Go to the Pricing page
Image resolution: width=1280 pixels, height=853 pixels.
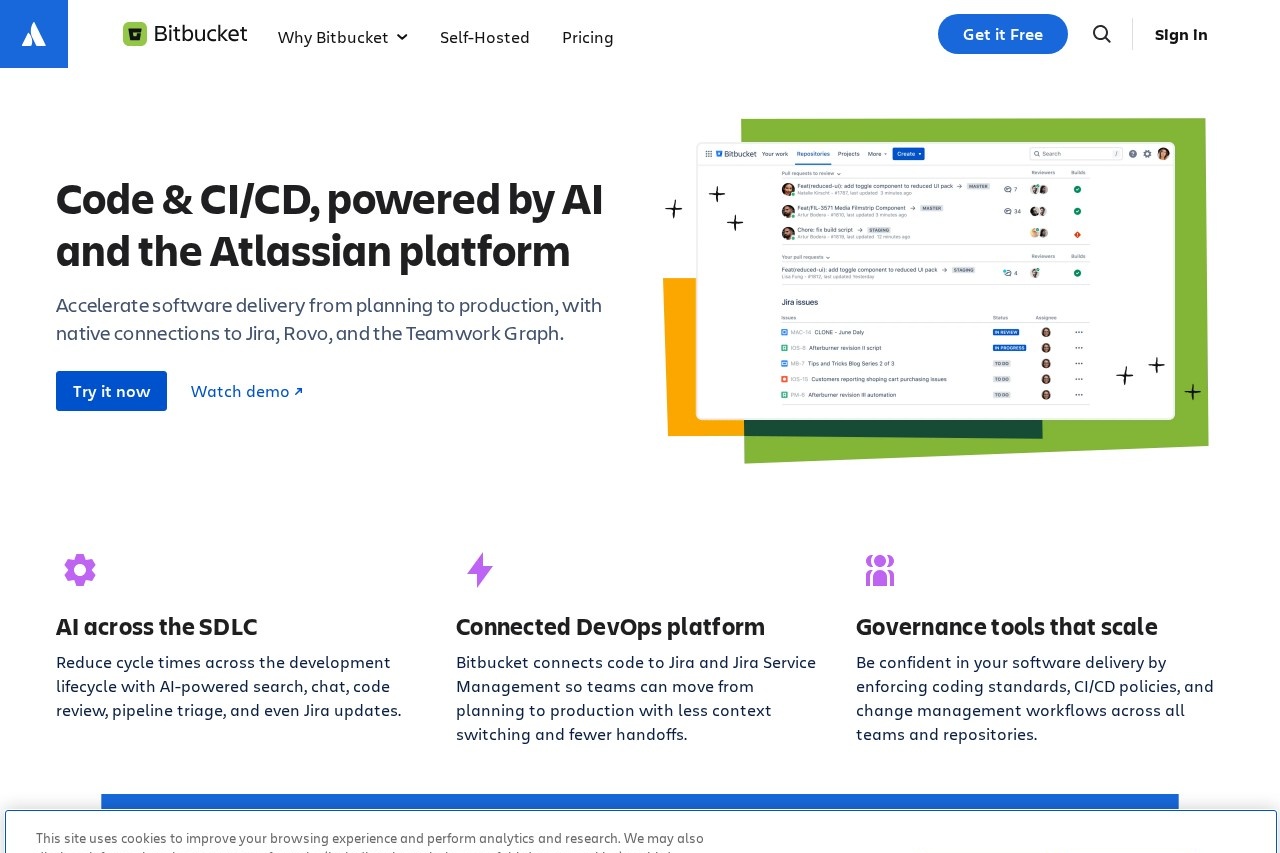click(588, 37)
